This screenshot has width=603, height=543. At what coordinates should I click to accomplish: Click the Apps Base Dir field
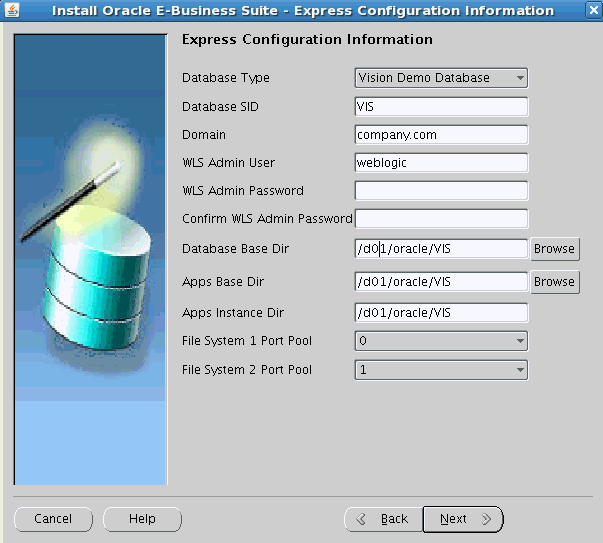pos(441,282)
